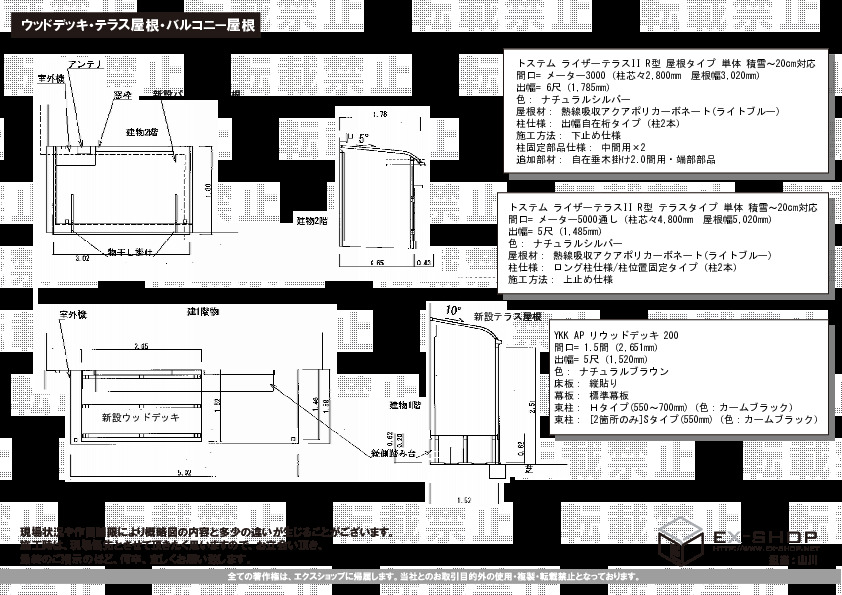
Task: Click the 1.52 depth dimension at bottom
Action: [464, 500]
